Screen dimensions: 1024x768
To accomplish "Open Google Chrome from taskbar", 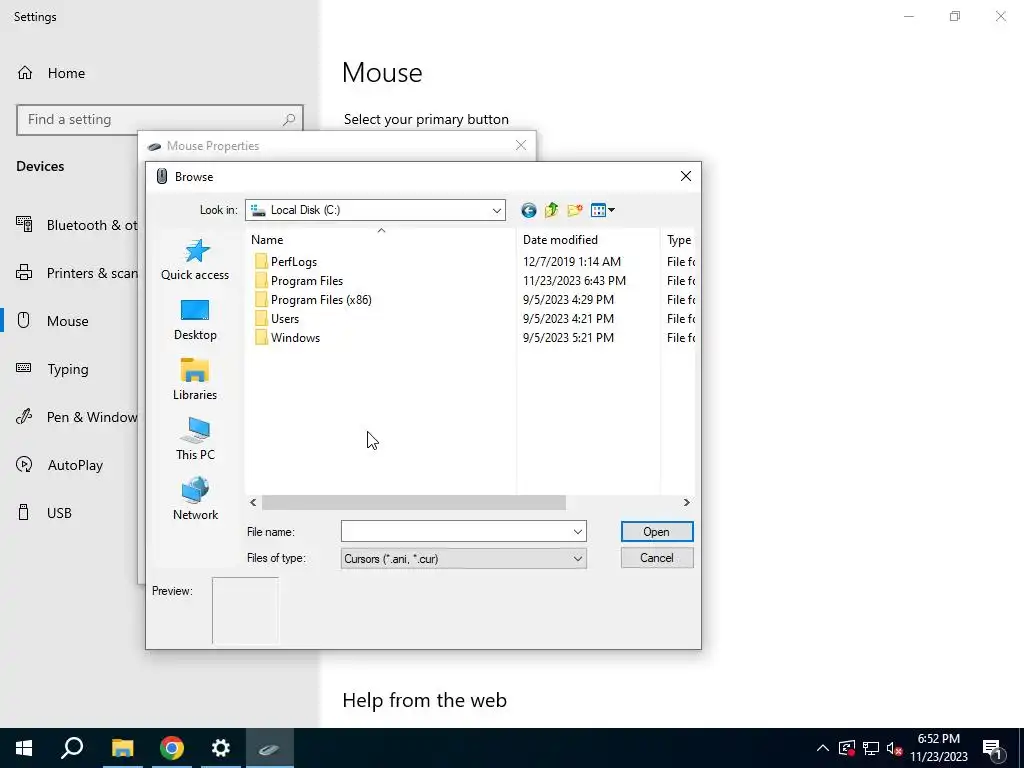I will point(172,748).
